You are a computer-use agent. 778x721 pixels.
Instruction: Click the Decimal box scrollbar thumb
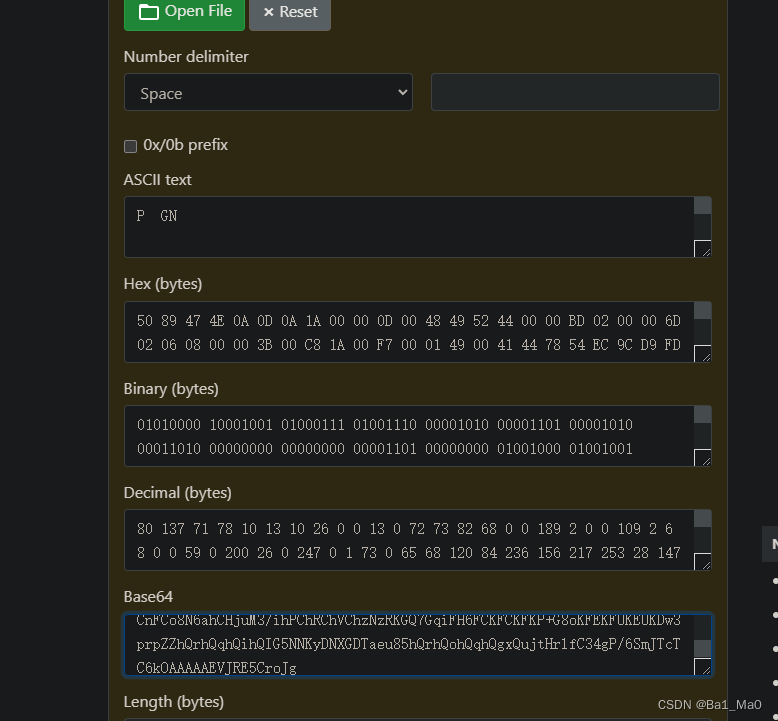(x=703, y=519)
